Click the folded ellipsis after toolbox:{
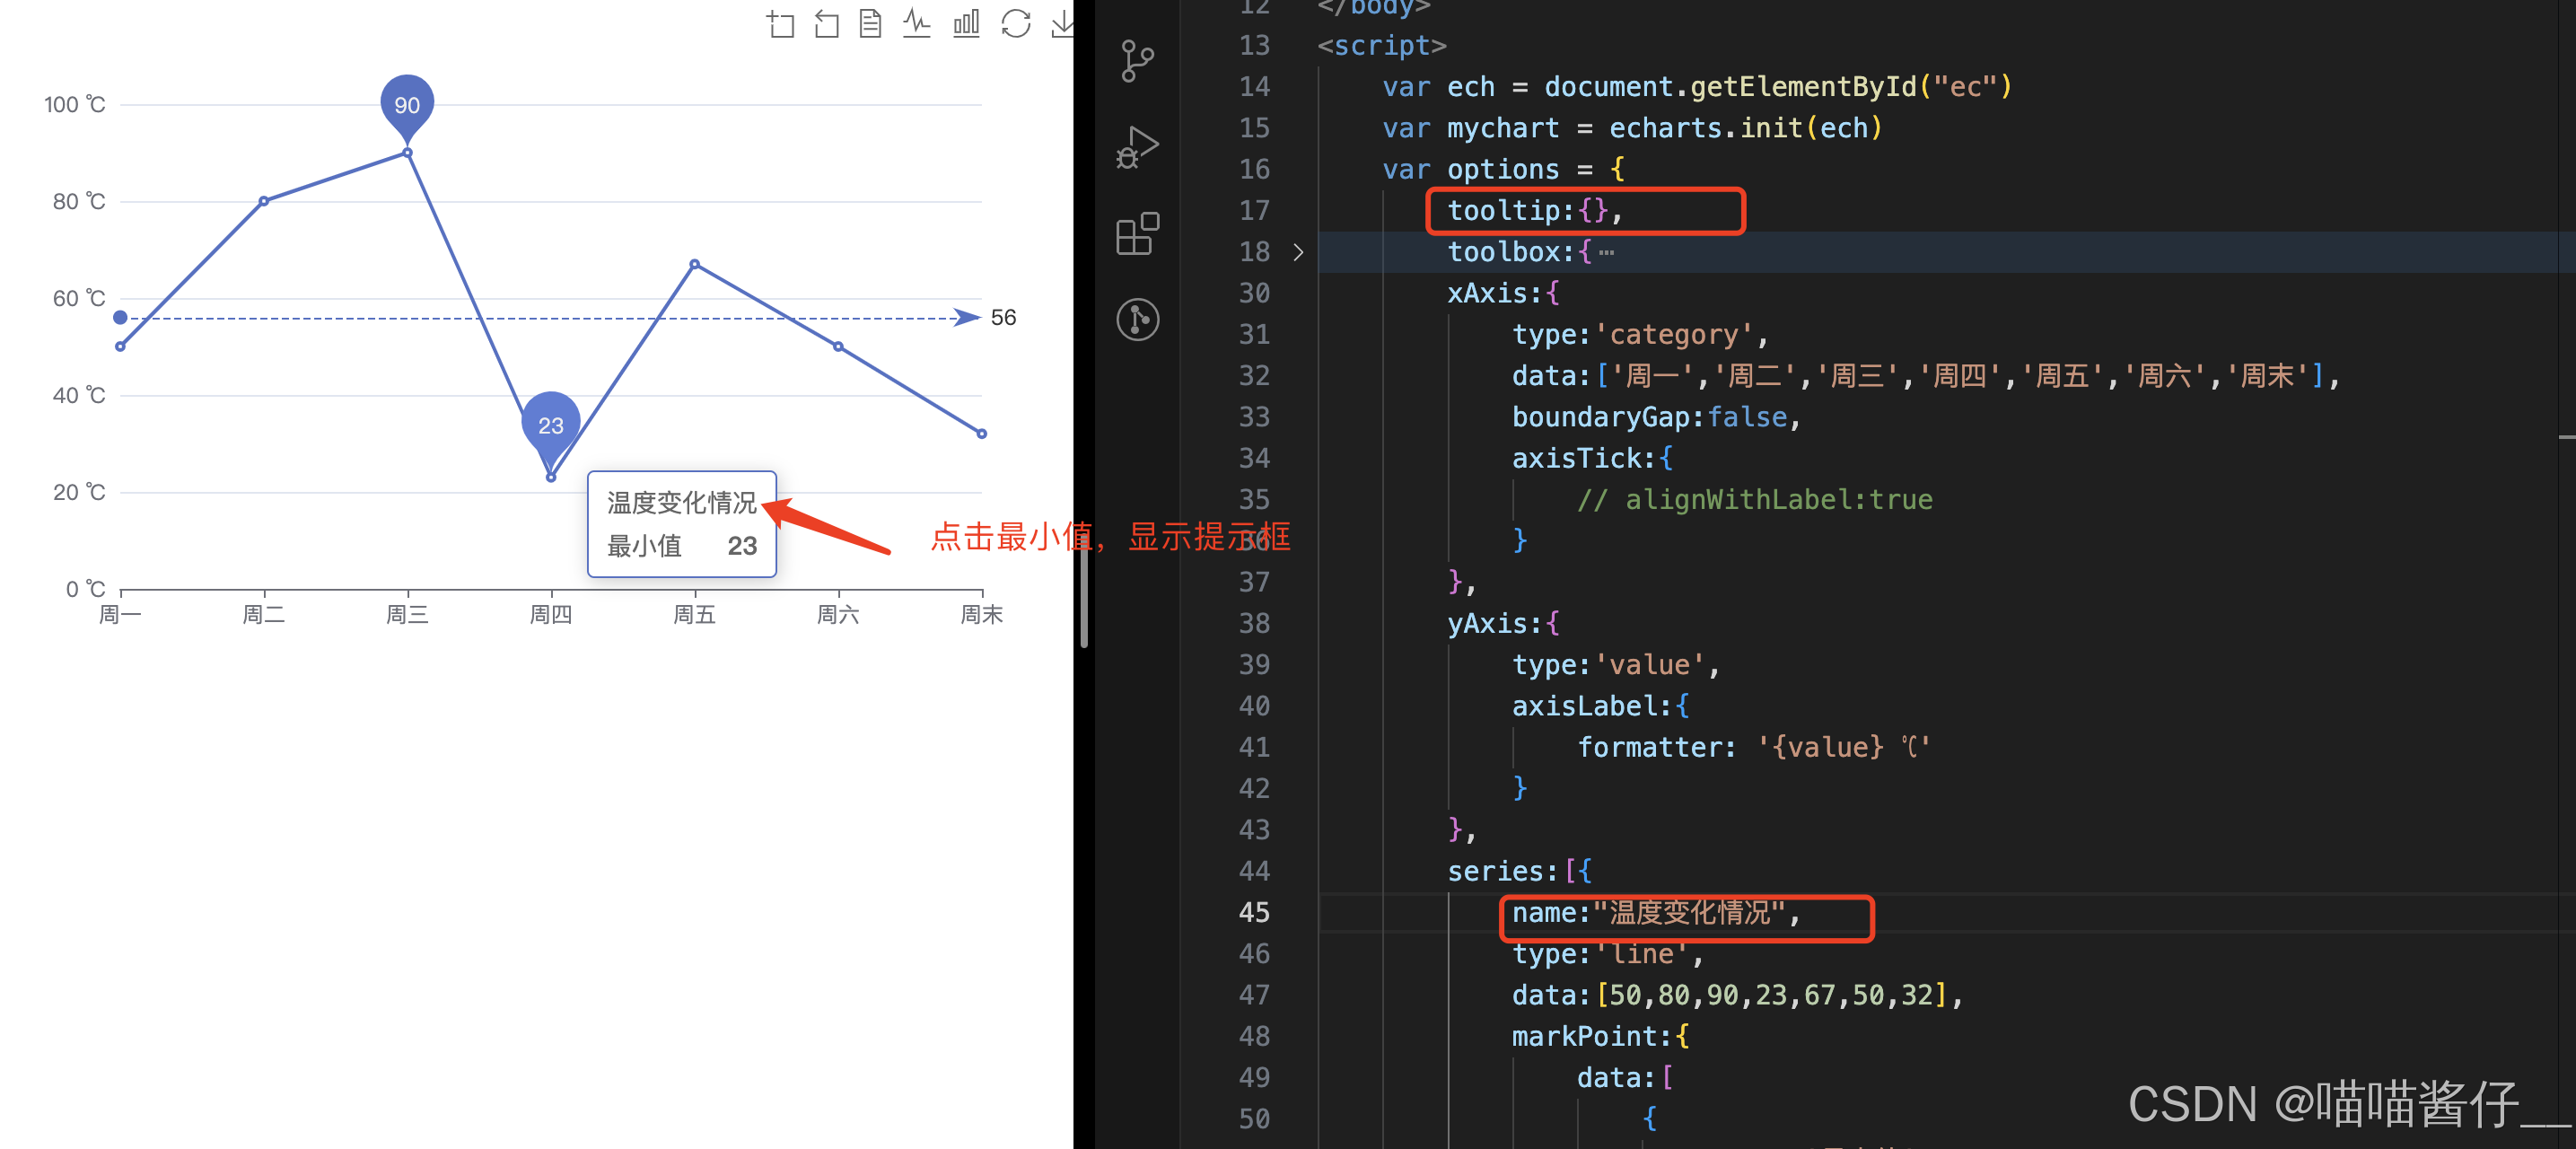Image resolution: width=2576 pixels, height=1149 pixels. click(x=1606, y=253)
